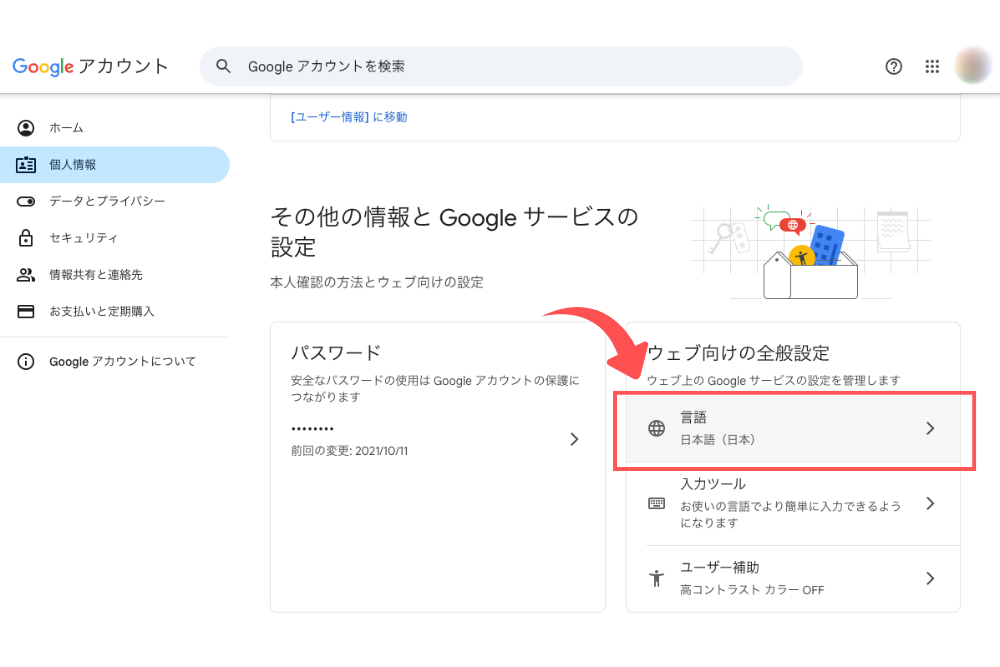Viewport: 1000px width, 667px height.
Task: Click the [ユーザー情報] に移動 link
Action: (x=349, y=117)
